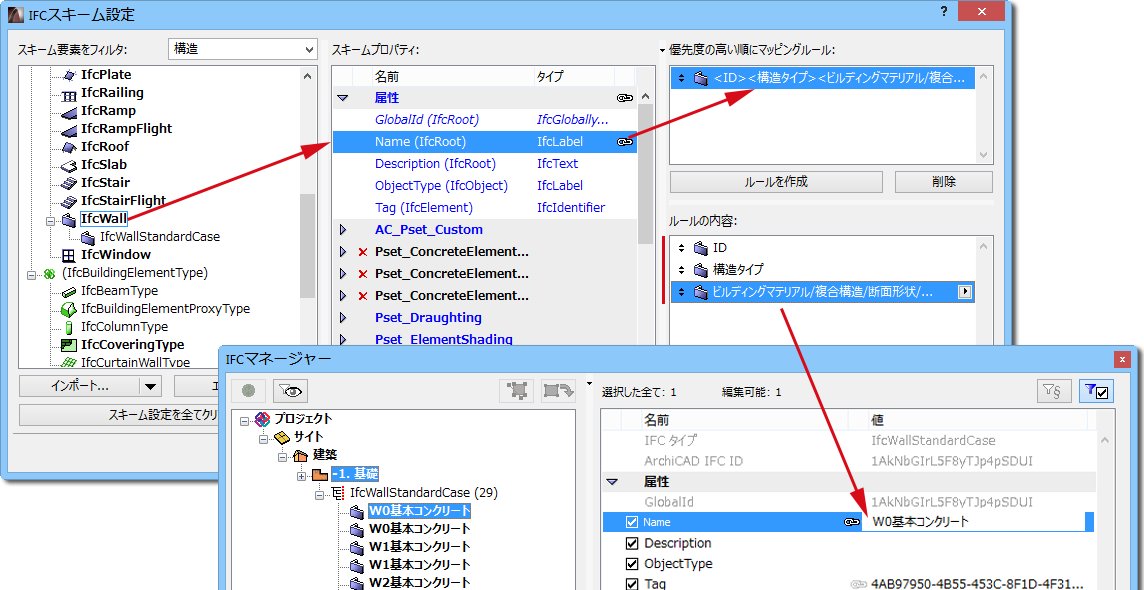Image resolution: width=1144 pixels, height=590 pixels.
Task: Select the ObjectType (IfcObject) property row
Action: (484, 186)
